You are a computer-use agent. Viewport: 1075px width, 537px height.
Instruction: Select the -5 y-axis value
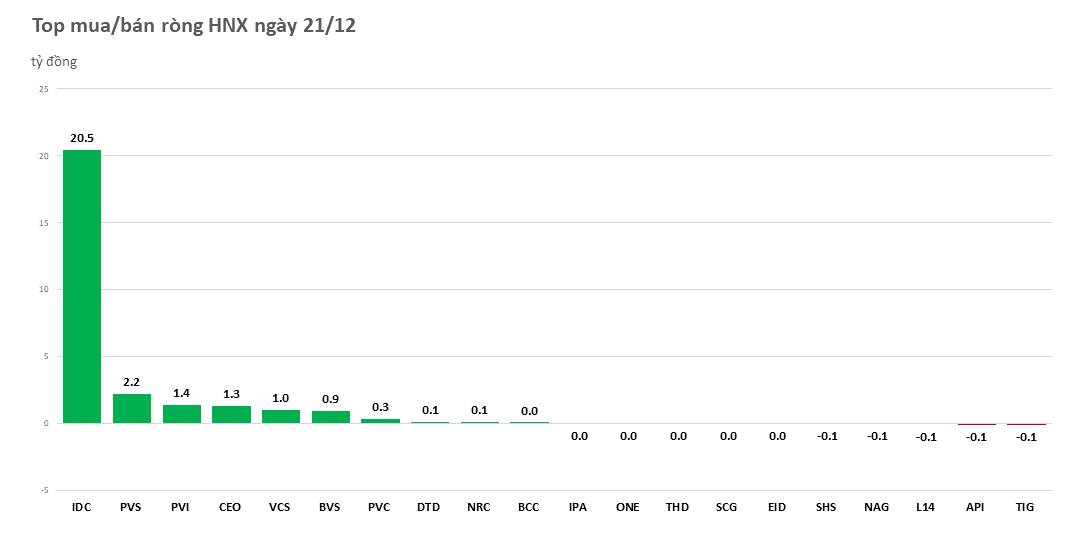43,490
